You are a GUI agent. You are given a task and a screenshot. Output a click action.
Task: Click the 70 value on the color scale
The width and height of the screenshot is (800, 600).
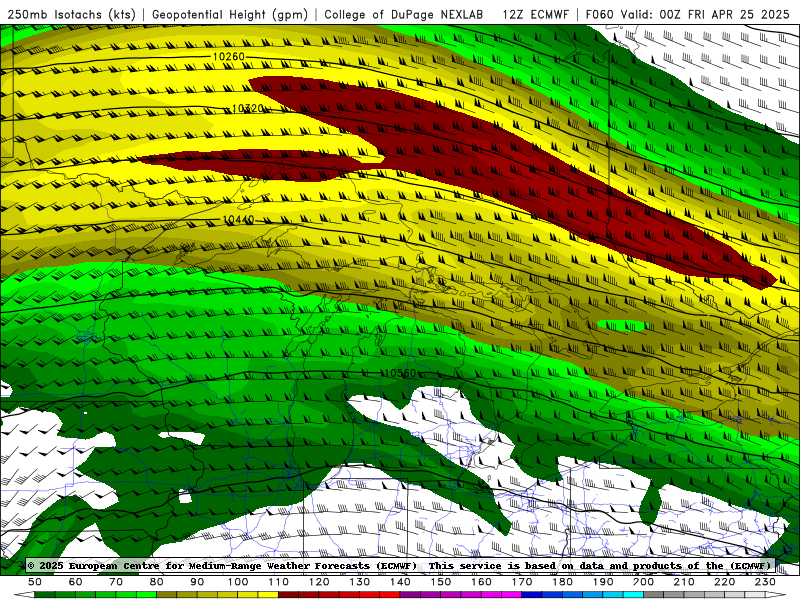coord(116,582)
